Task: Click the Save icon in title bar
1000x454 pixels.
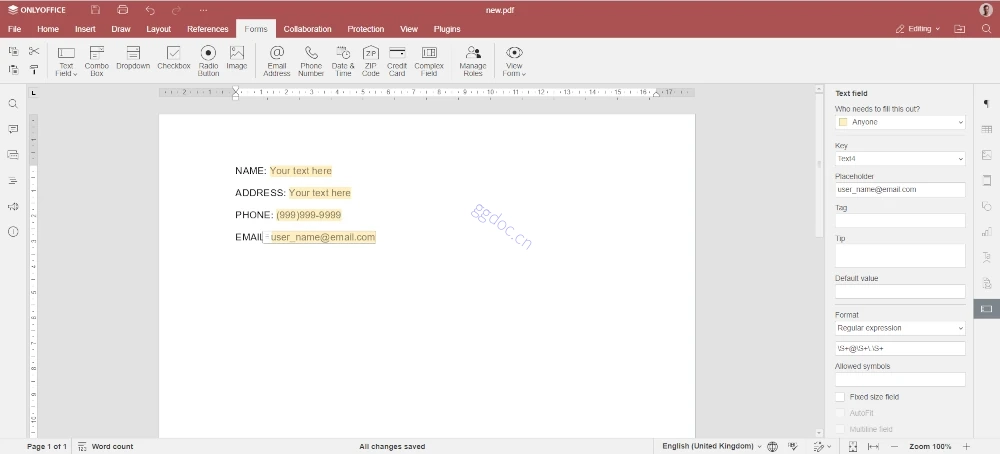Action: (x=96, y=10)
